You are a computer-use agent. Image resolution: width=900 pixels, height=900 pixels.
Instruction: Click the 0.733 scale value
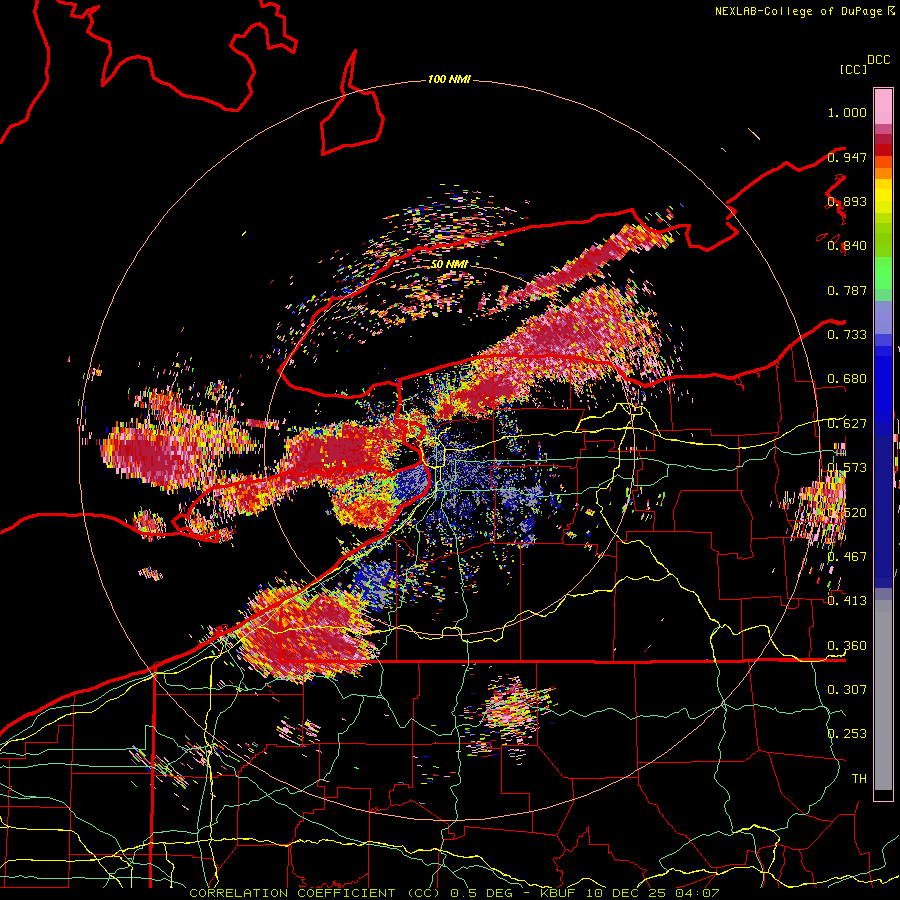847,335
